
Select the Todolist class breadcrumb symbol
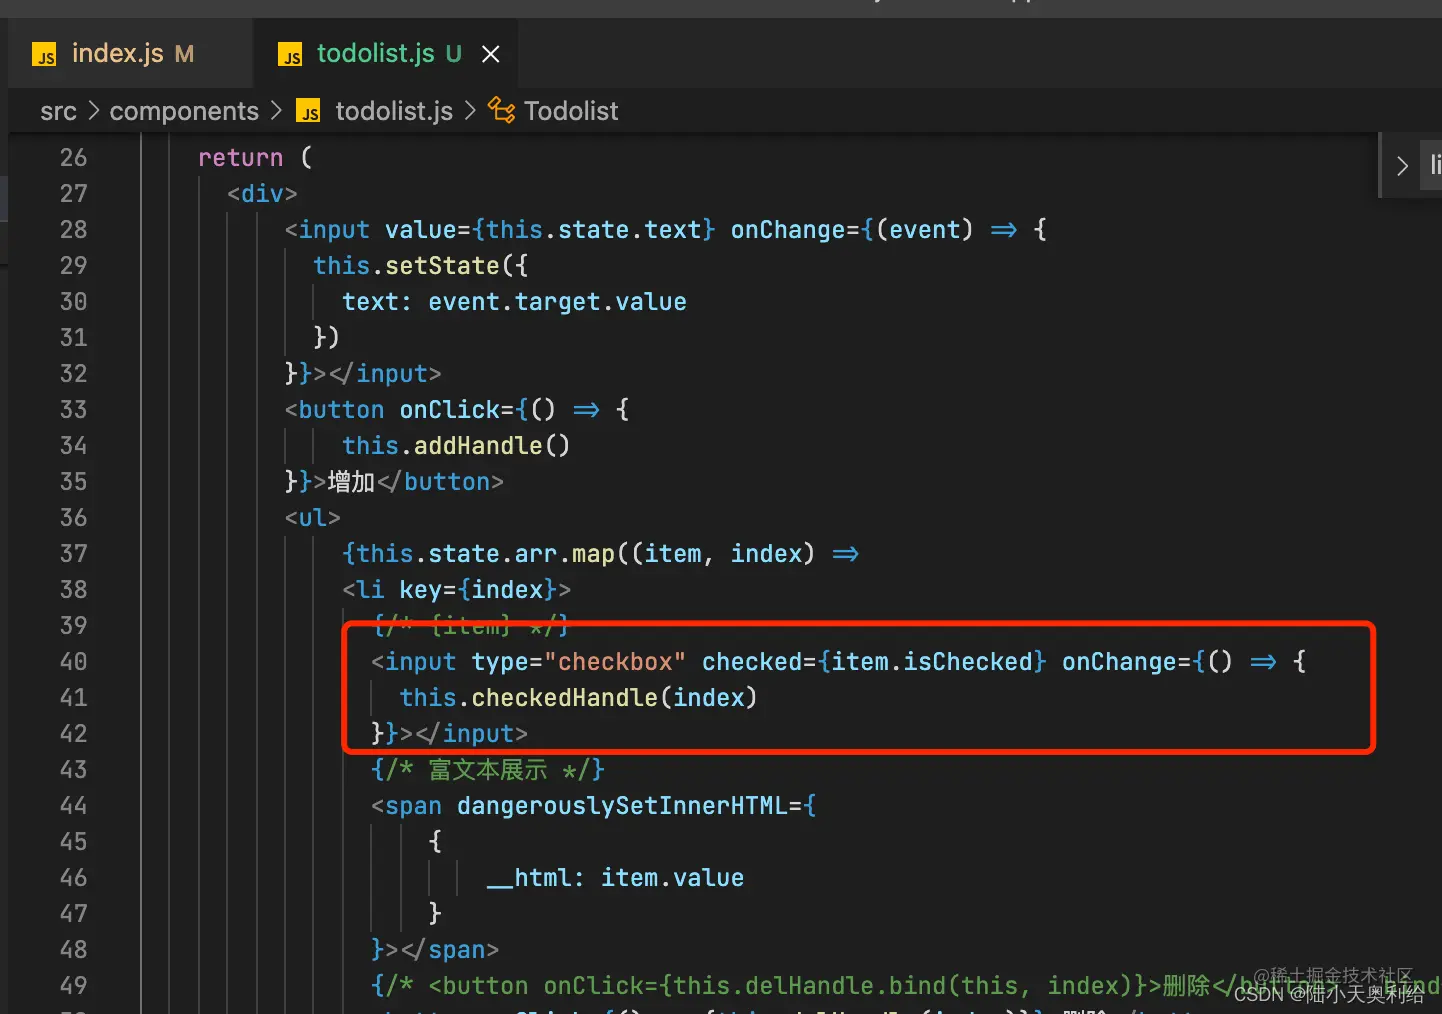click(571, 111)
